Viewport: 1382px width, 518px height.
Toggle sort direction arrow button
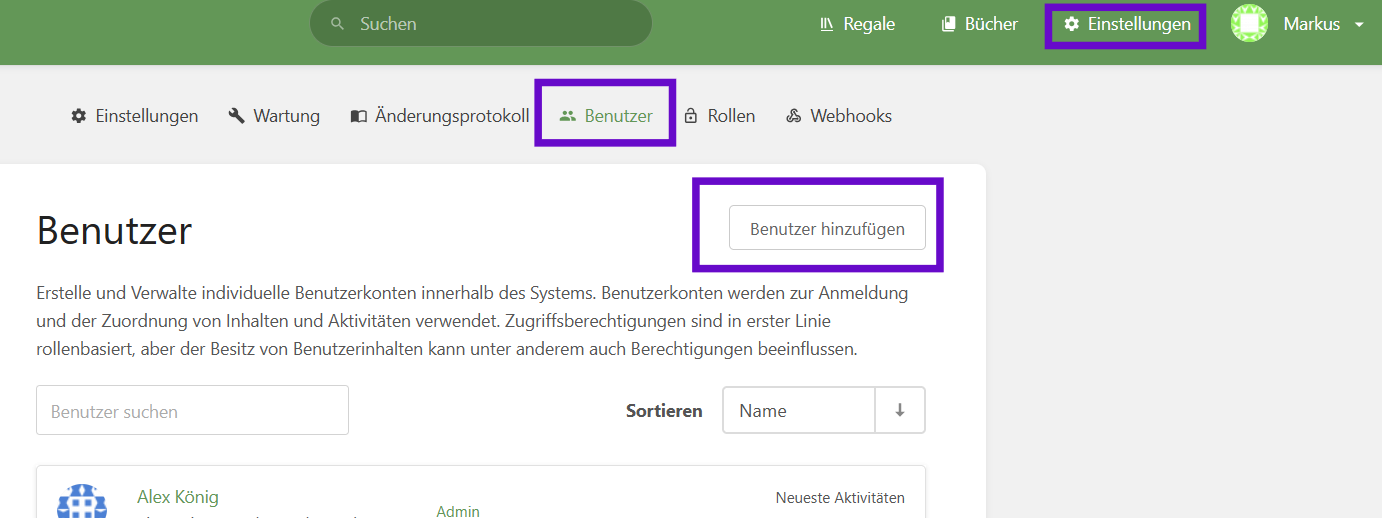pos(900,410)
